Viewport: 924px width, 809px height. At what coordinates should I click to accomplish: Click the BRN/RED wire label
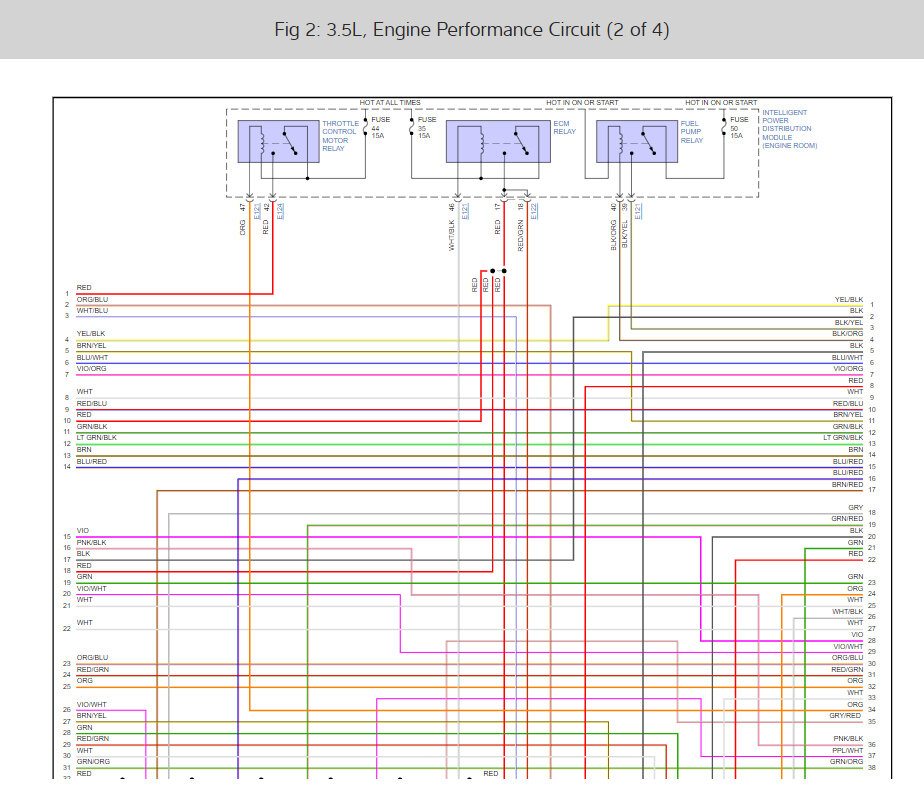847,484
